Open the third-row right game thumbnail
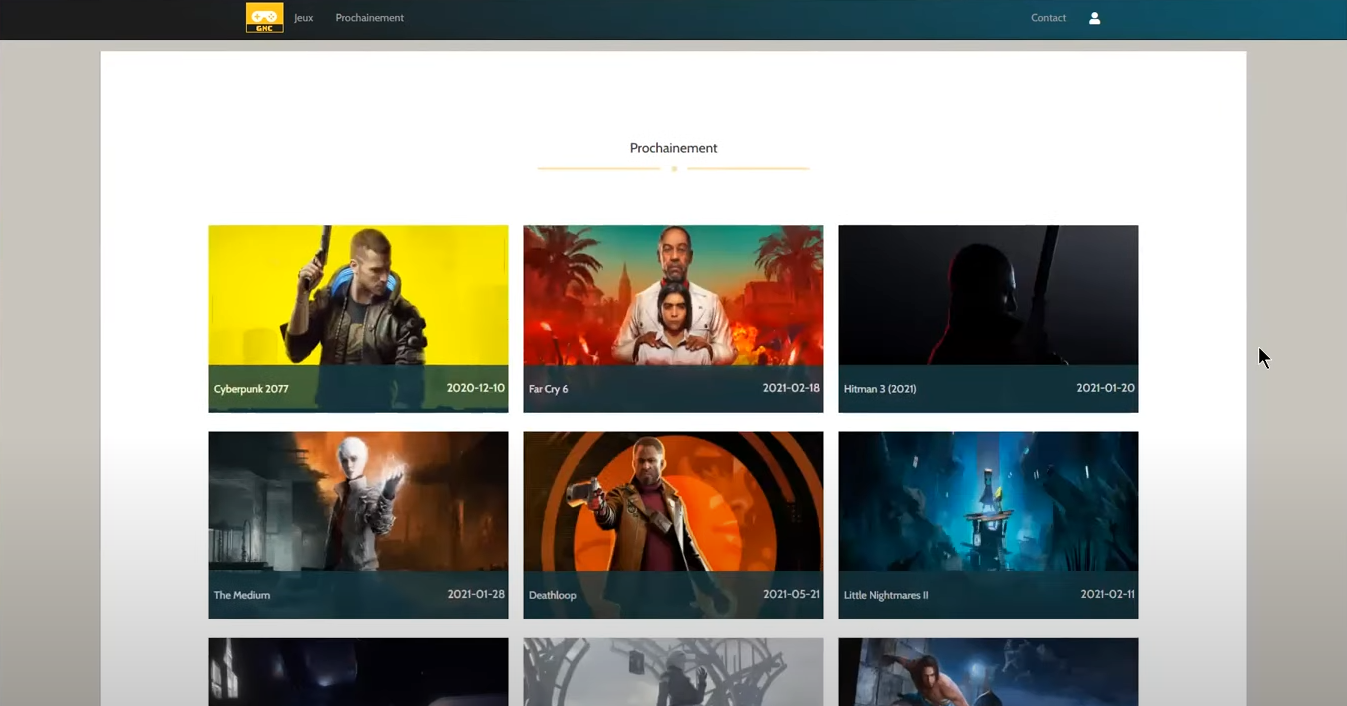This screenshot has height=706, width=1347. pos(988,672)
